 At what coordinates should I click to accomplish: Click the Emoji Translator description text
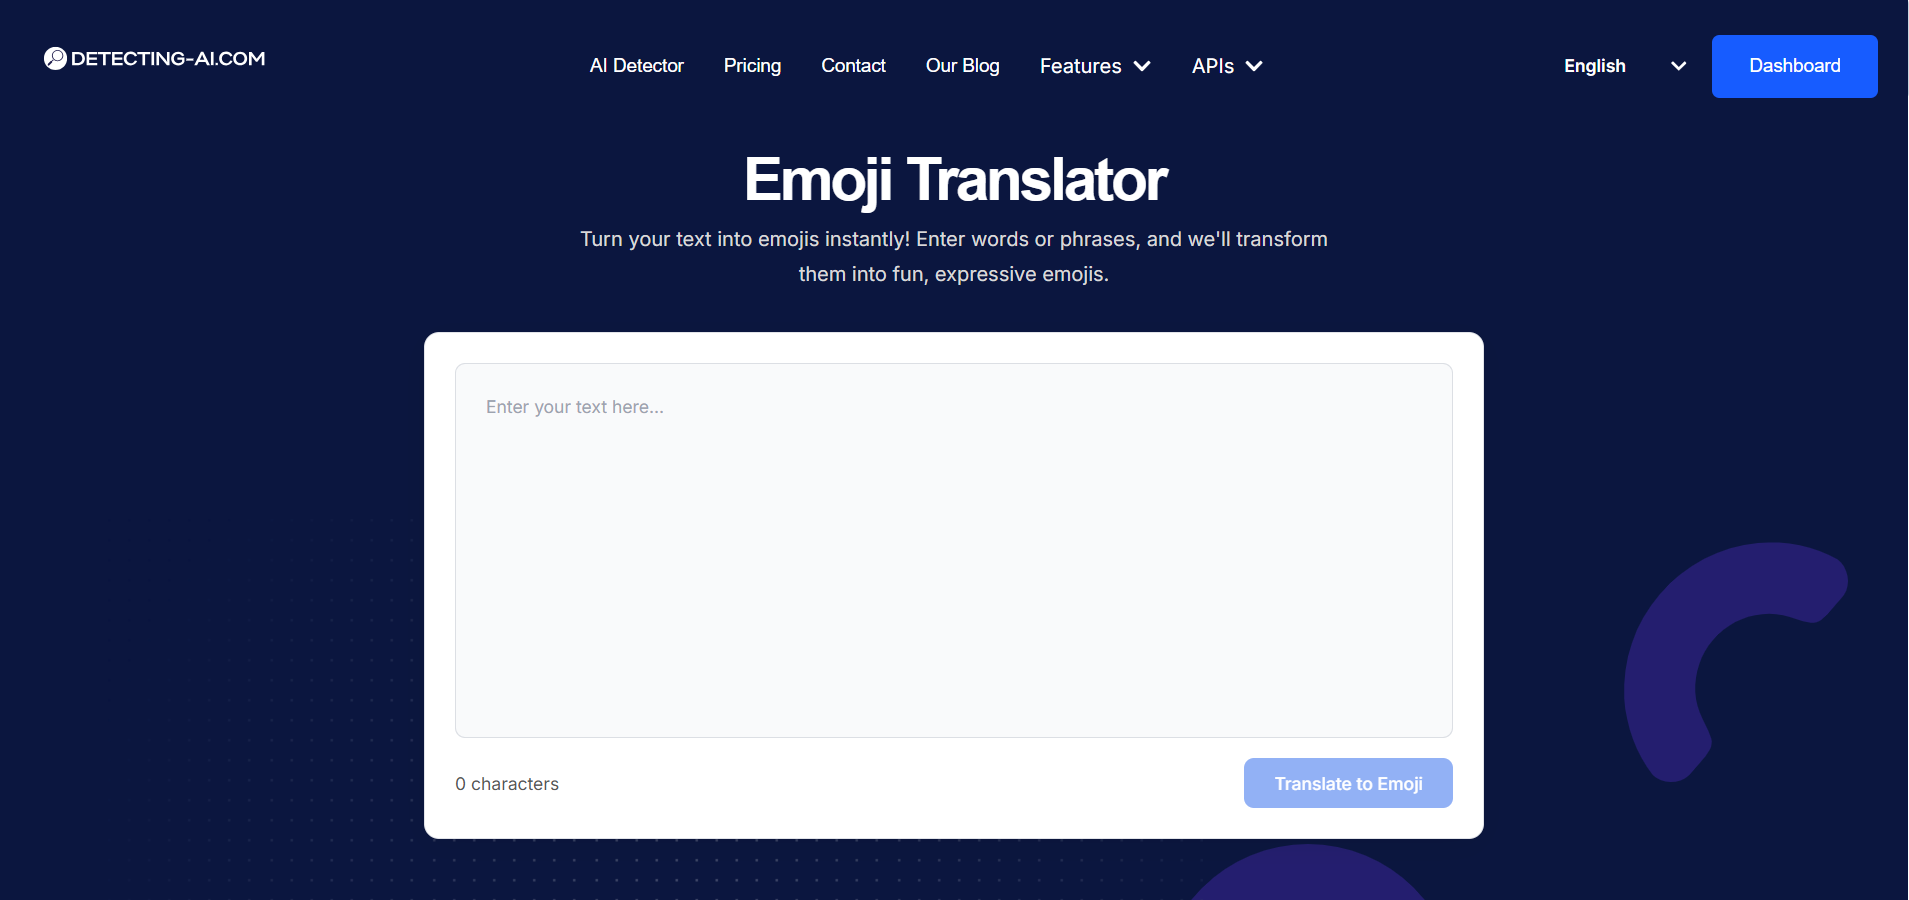click(953, 256)
